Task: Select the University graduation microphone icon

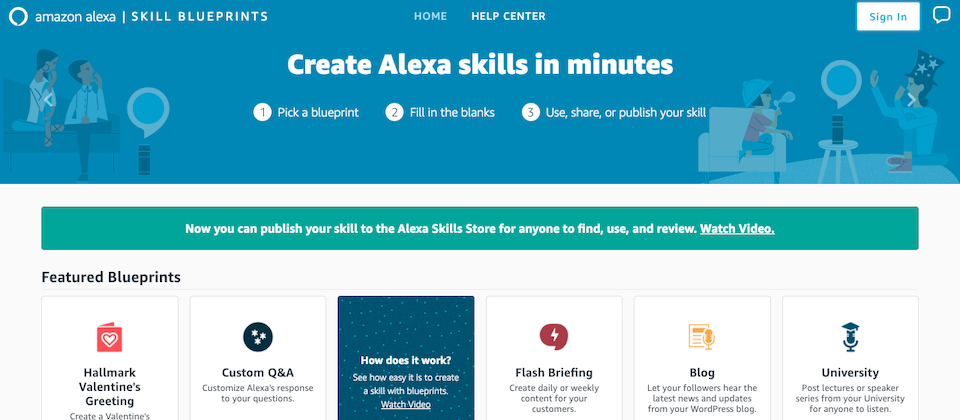Action: (x=850, y=337)
